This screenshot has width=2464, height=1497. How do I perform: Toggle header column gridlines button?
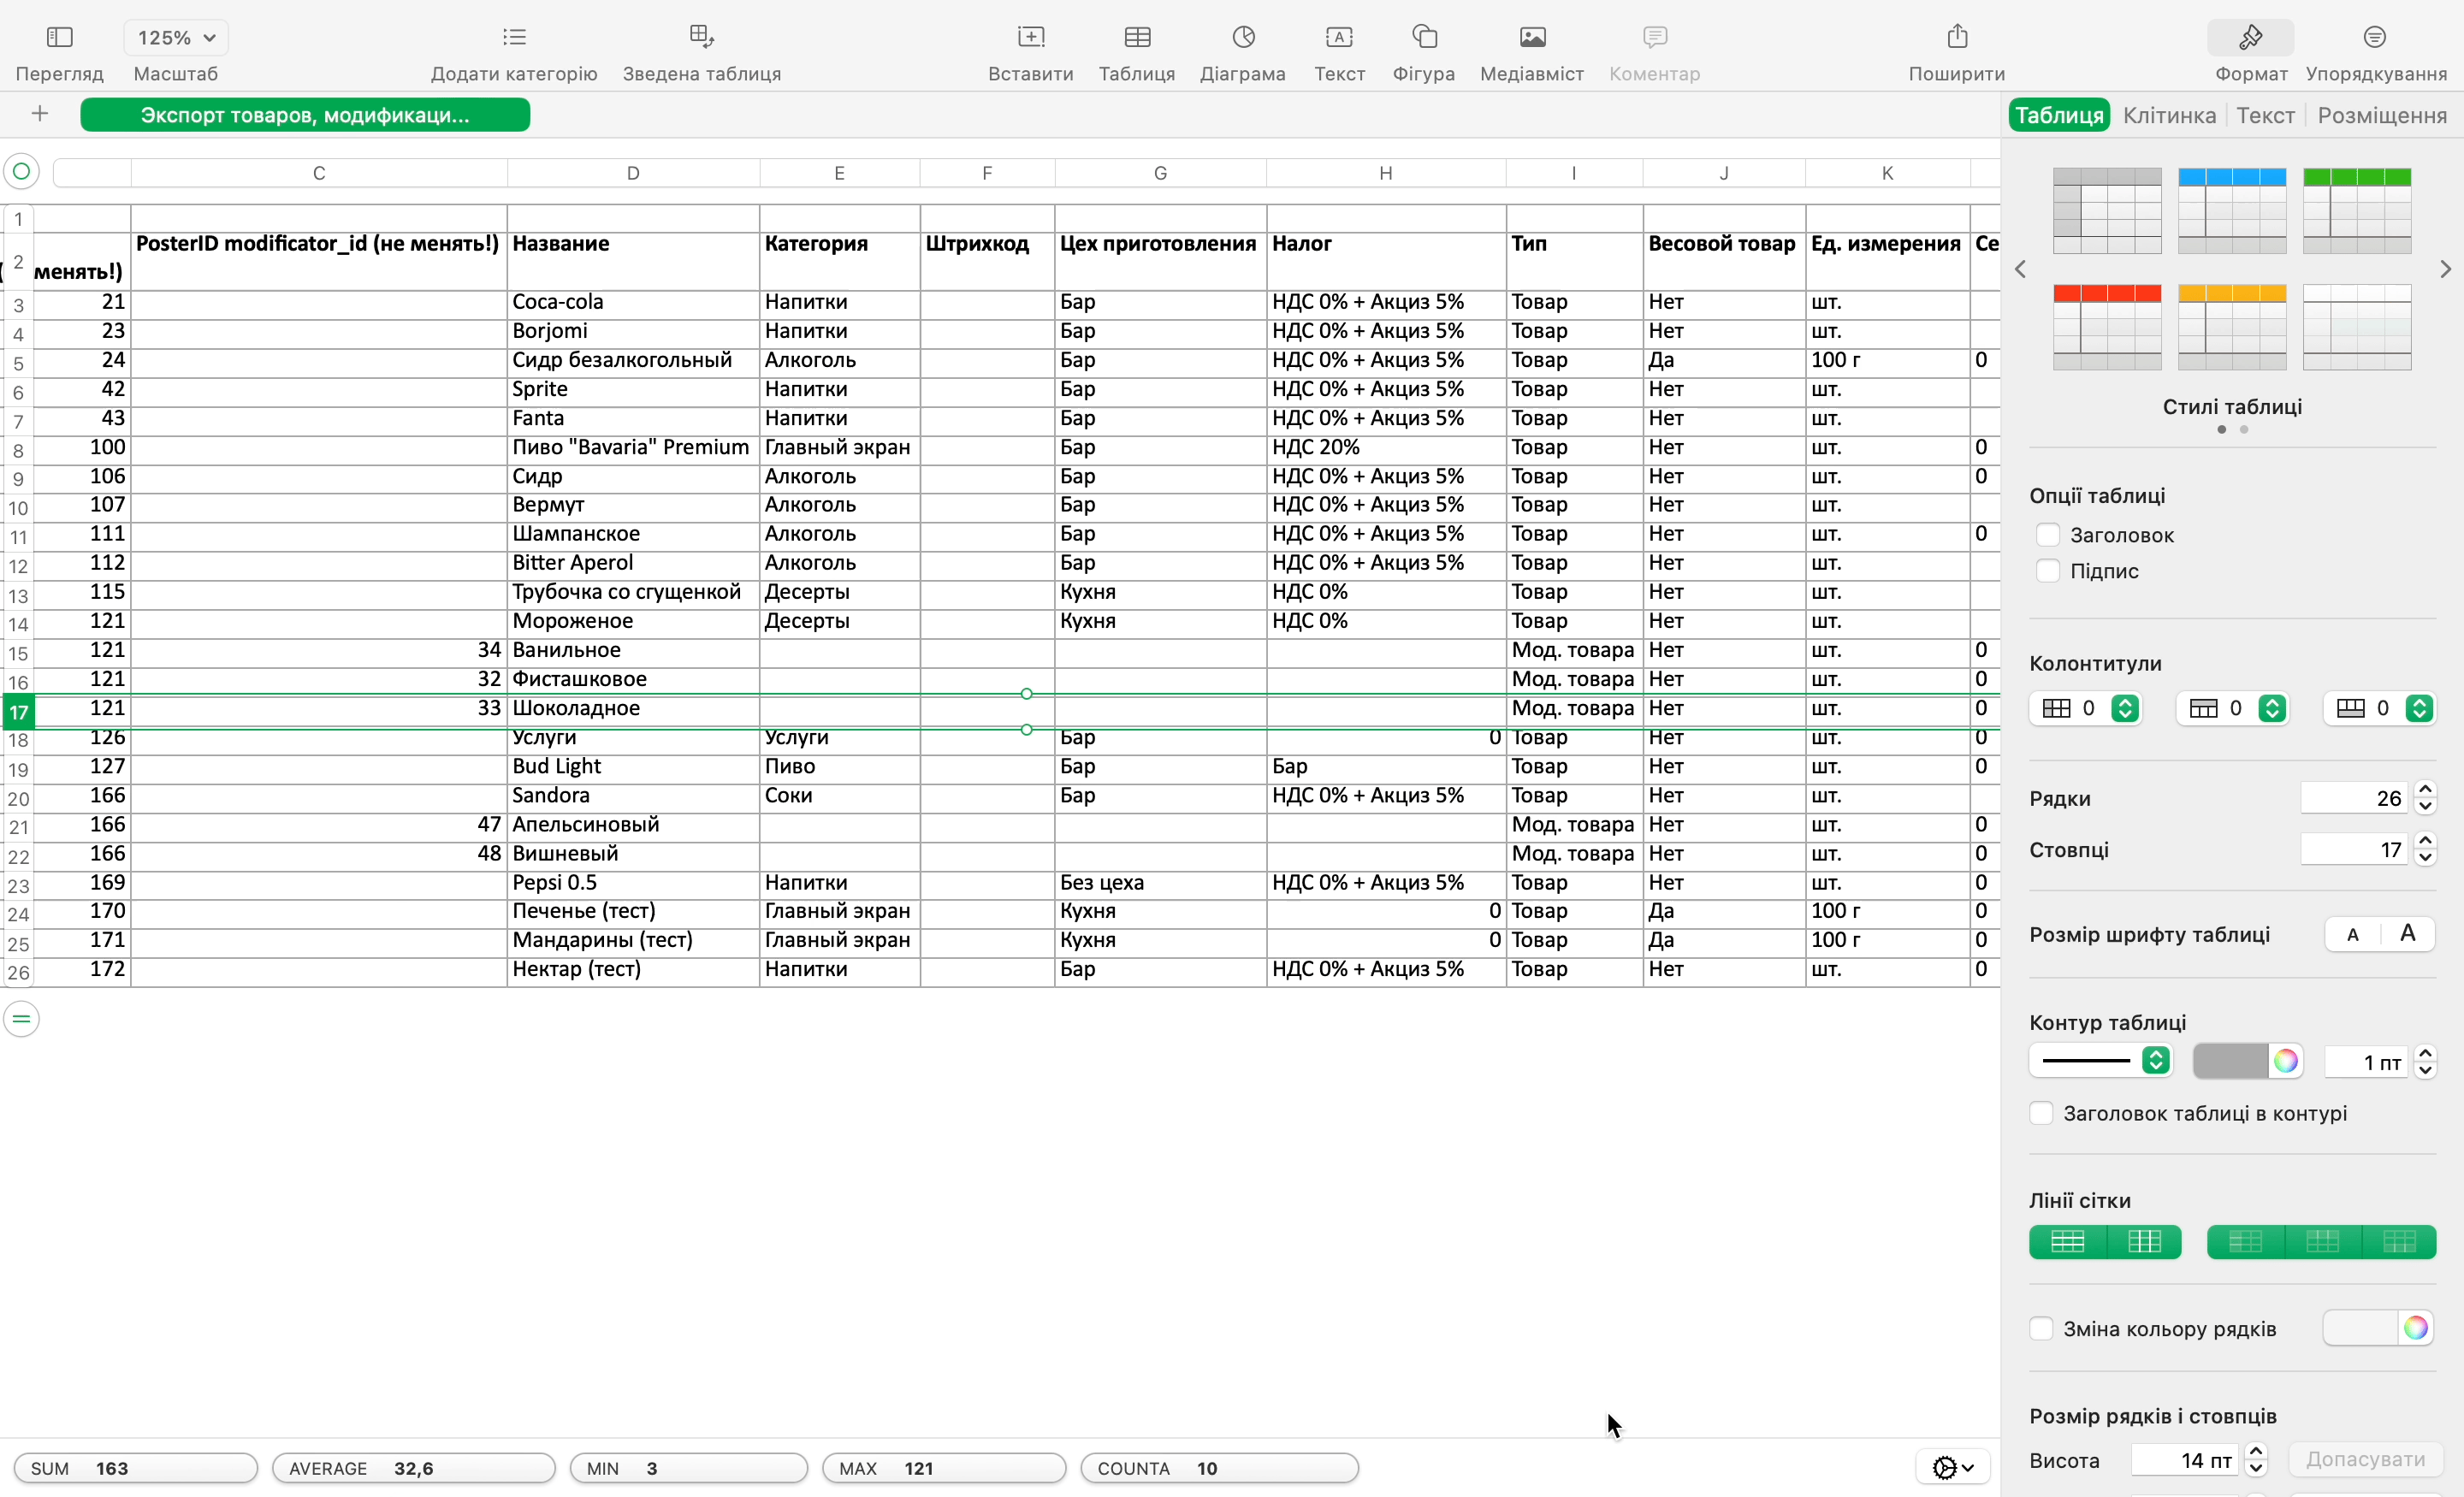(x=2245, y=1241)
